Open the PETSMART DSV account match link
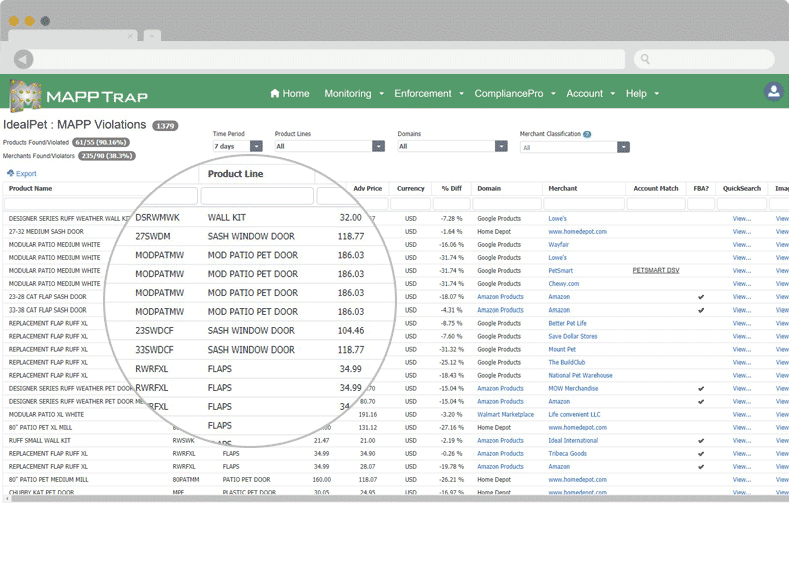The height and width of the screenshot is (565, 789). [656, 271]
